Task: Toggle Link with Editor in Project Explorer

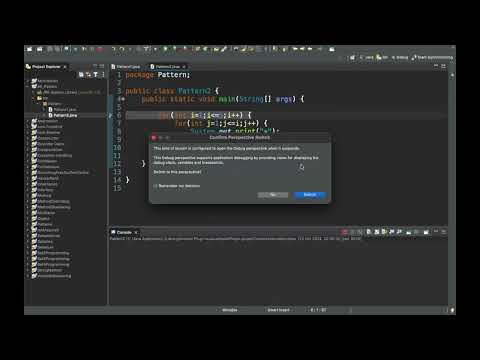Action: coord(88,75)
